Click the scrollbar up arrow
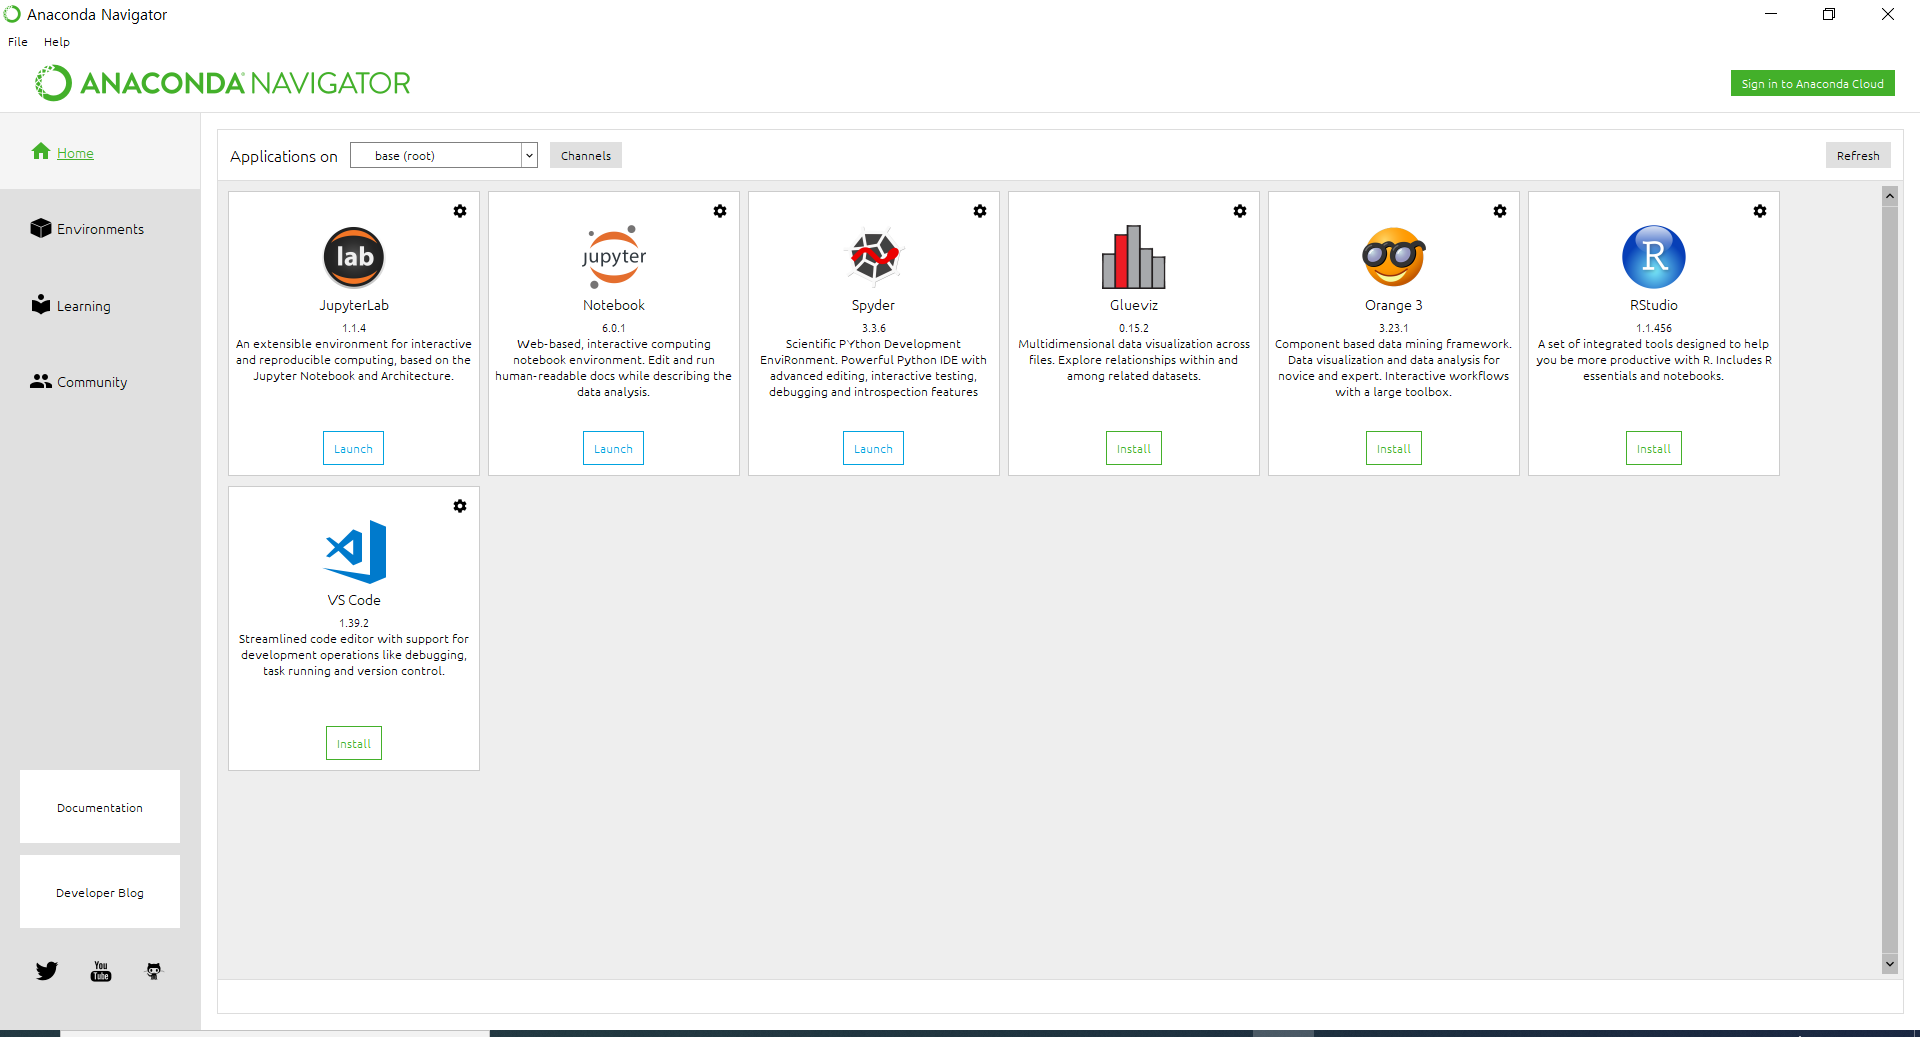 [1890, 196]
